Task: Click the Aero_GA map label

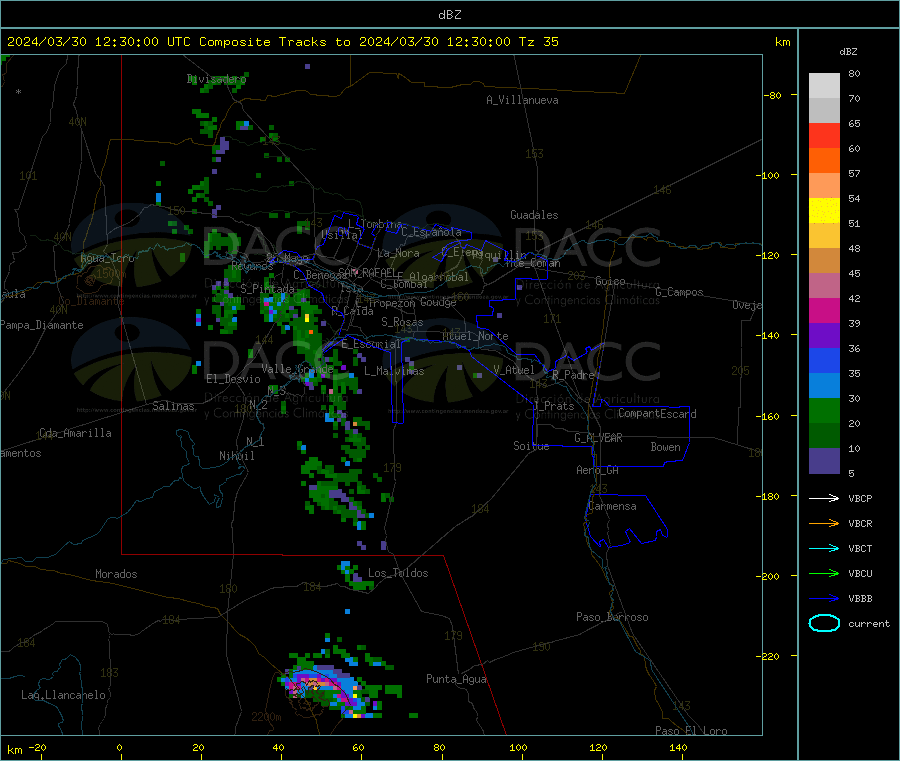Action: [x=598, y=471]
